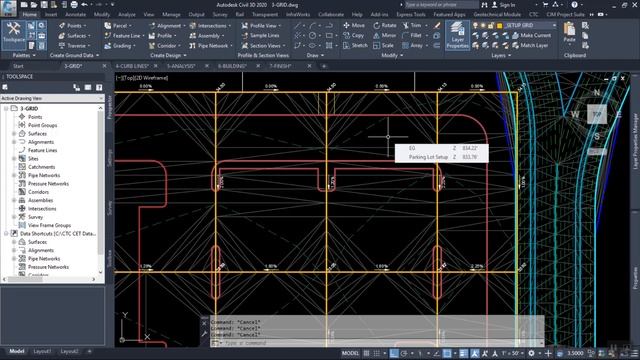Expand the Surfaces node under 3-GRID

click(14, 133)
